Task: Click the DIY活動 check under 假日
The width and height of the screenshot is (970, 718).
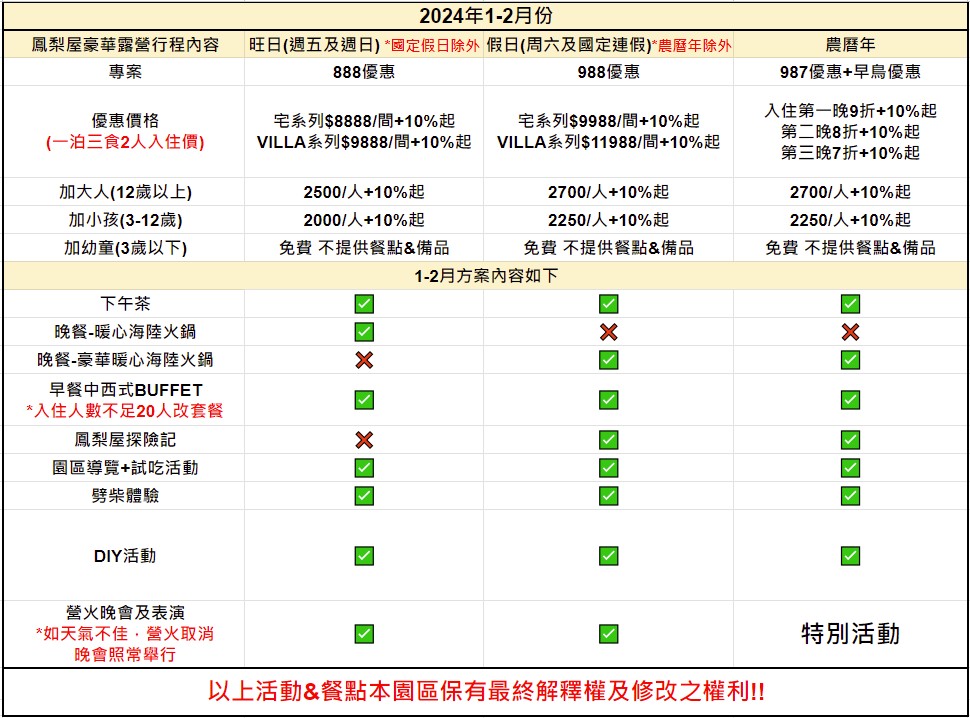Action: (609, 556)
